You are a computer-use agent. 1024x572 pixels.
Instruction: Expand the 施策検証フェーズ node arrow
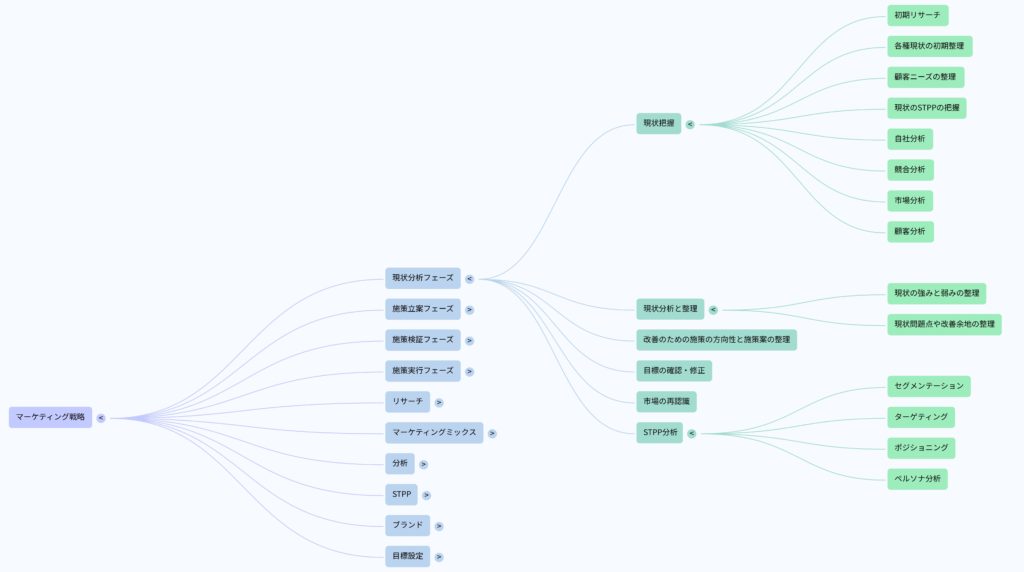[470, 341]
